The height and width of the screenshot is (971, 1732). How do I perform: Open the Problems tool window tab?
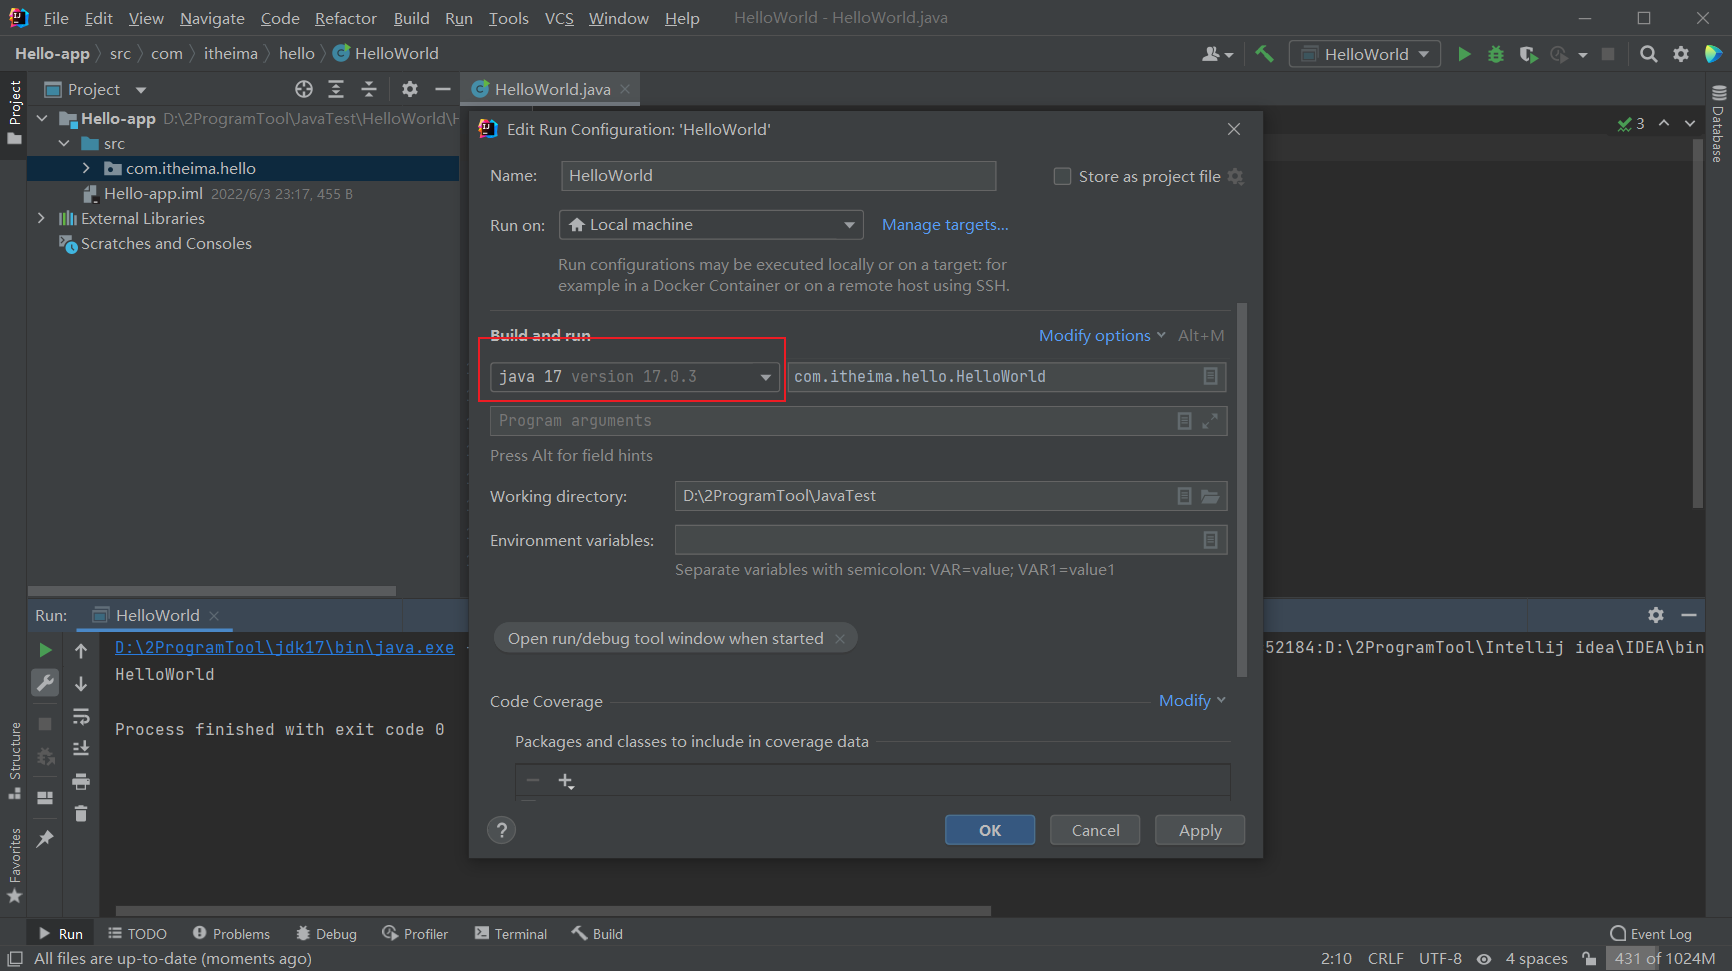point(231,934)
